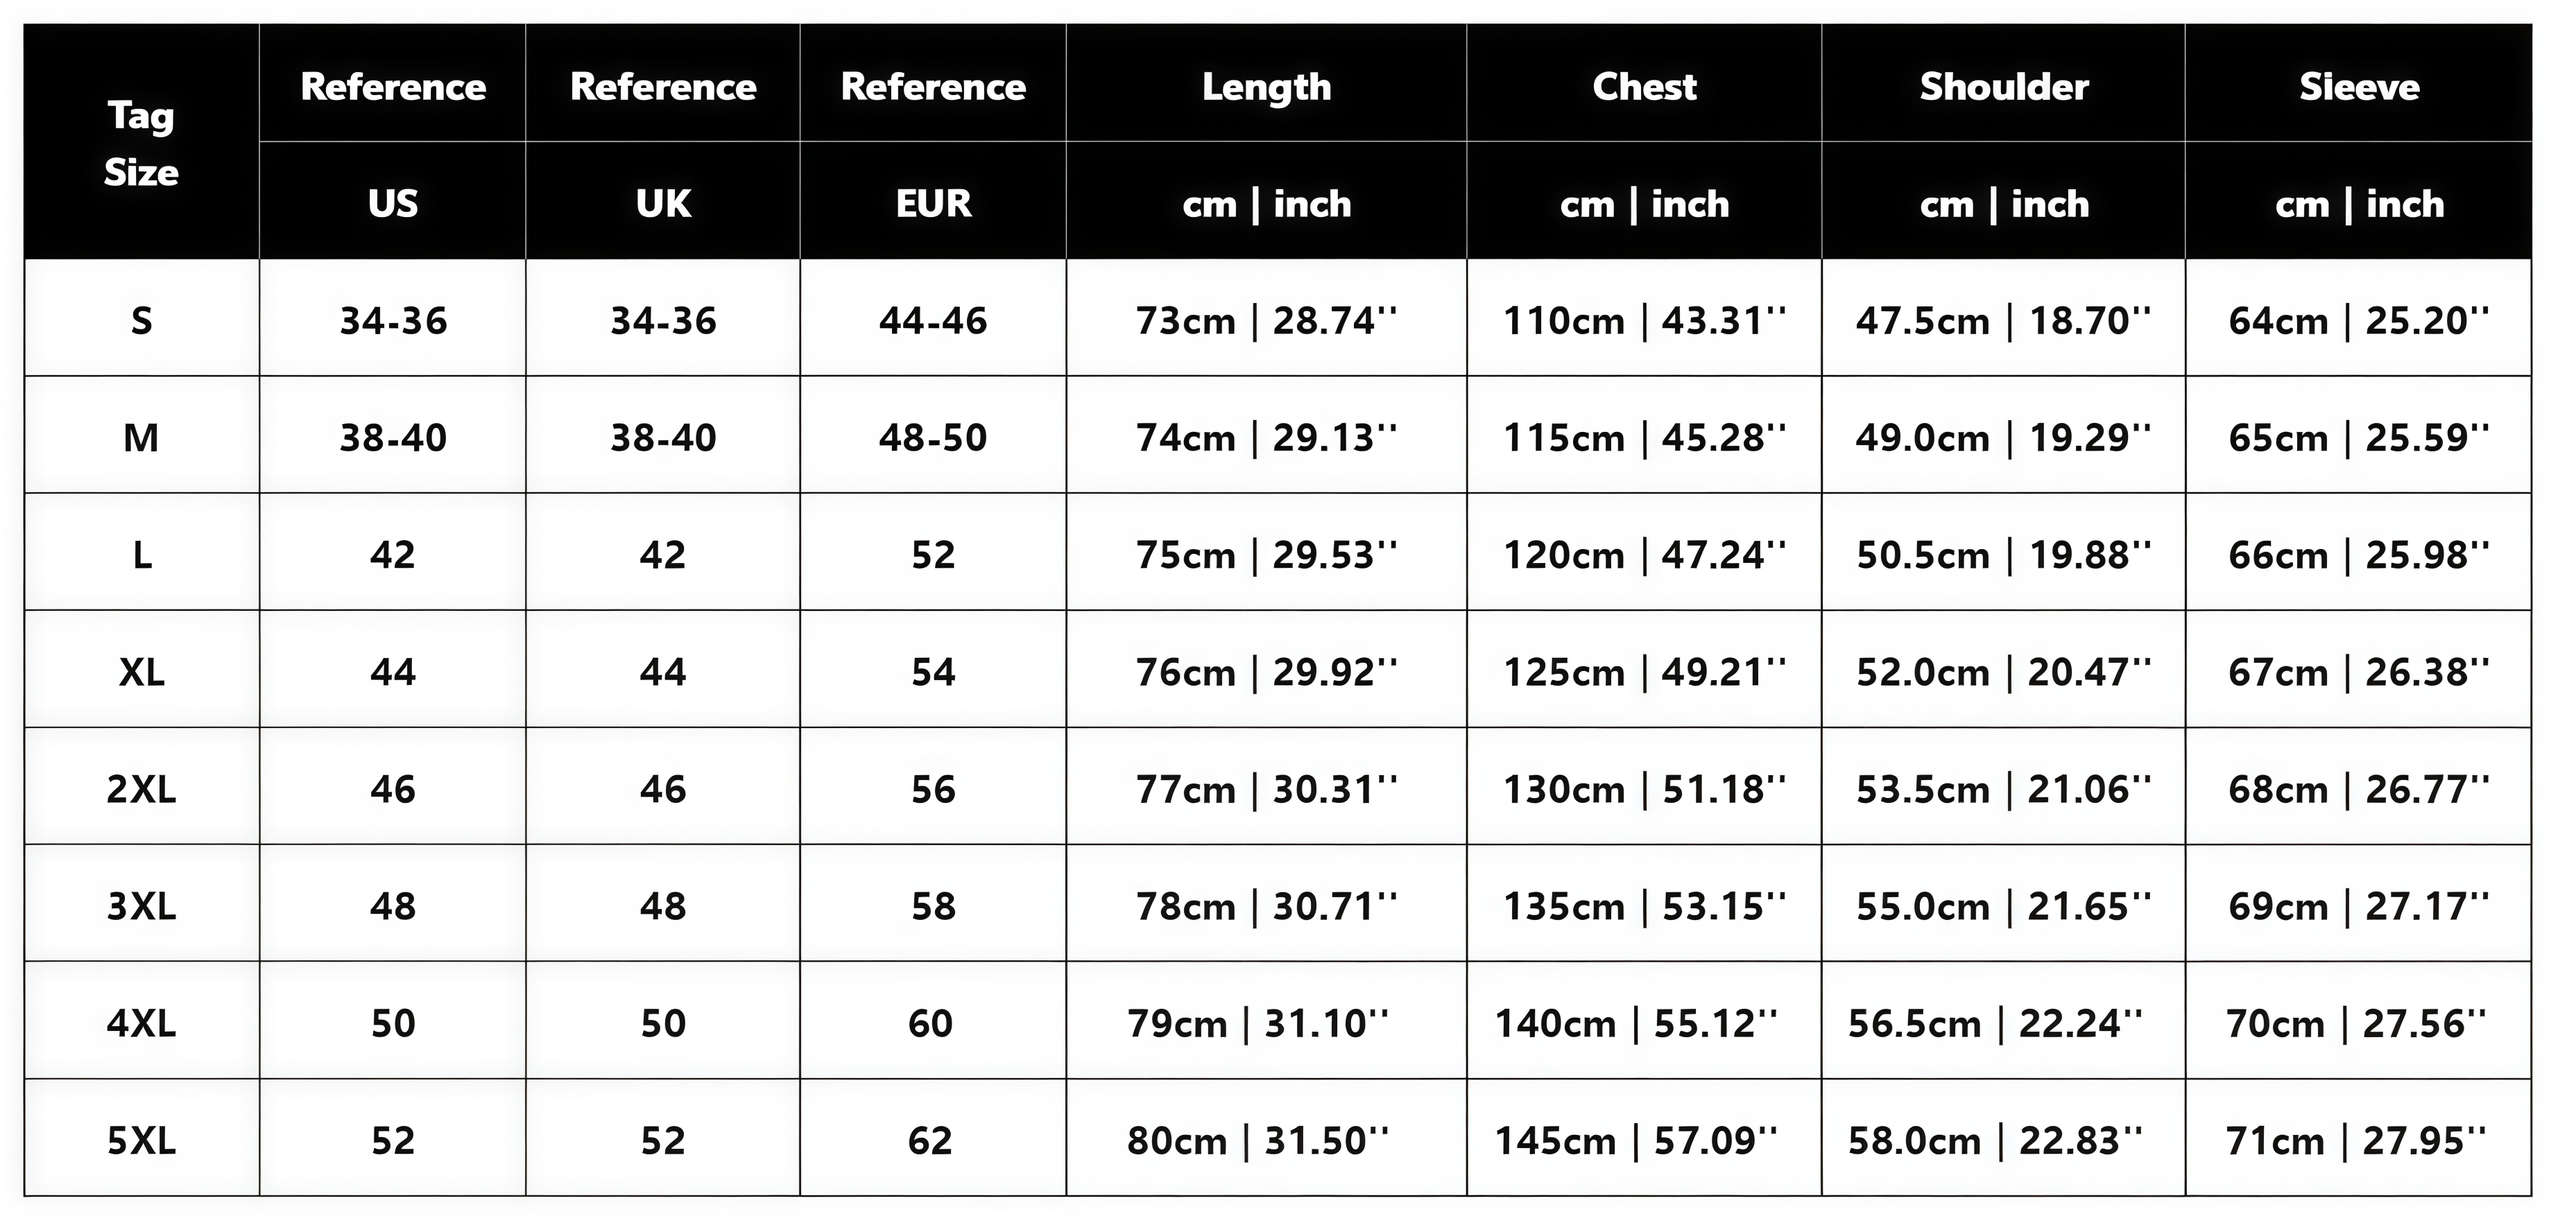This screenshot has width=2576, height=1223.
Task: Select the Sieeve column header
Action: click(x=2358, y=87)
